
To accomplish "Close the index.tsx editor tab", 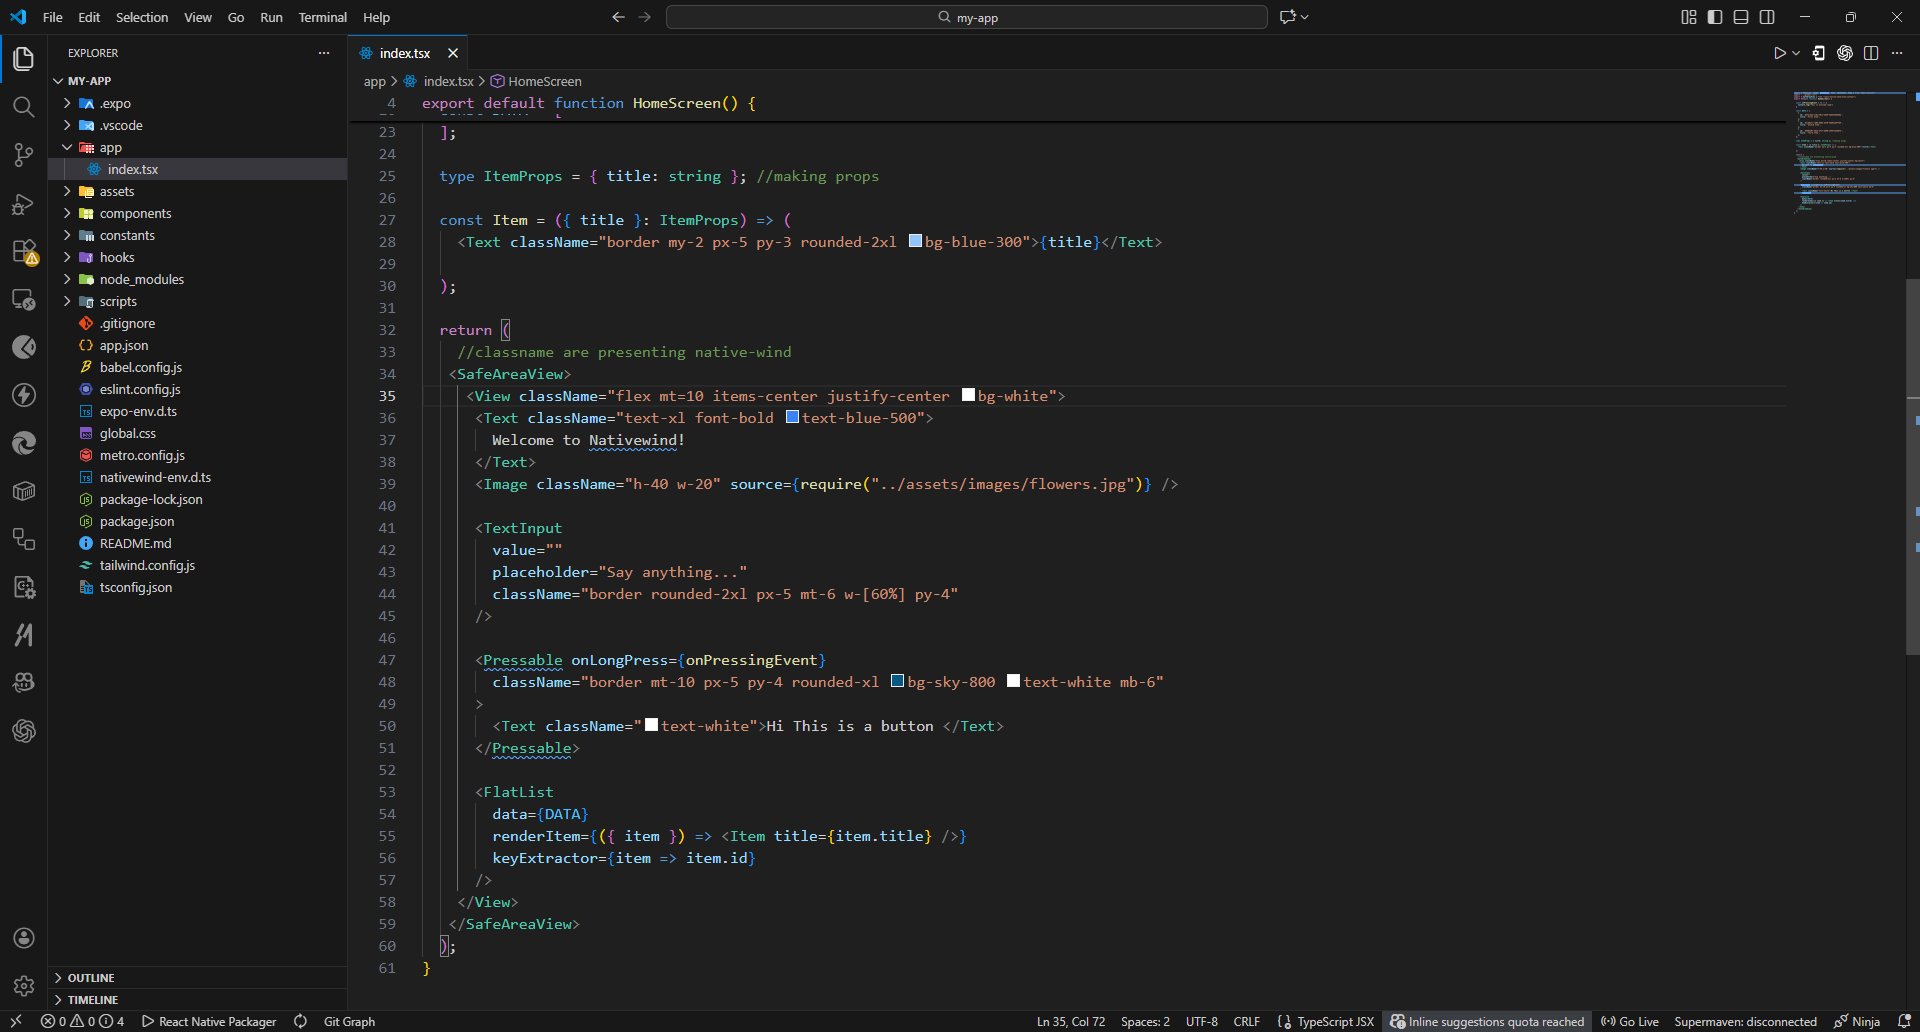I will [x=453, y=53].
